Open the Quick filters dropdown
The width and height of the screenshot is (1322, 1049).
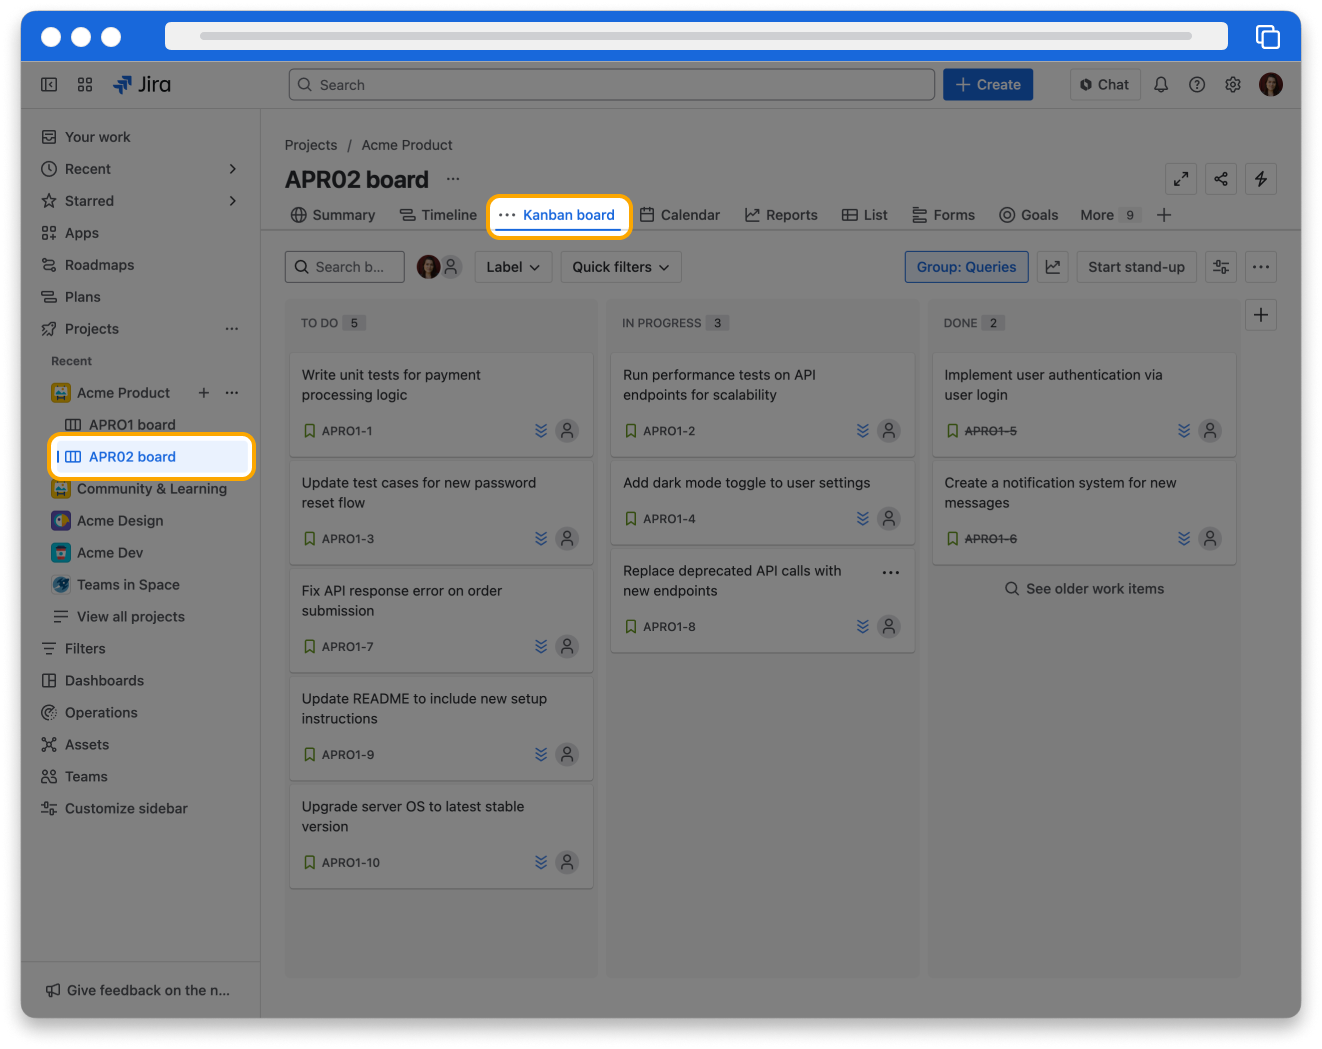pyautogui.click(x=621, y=267)
